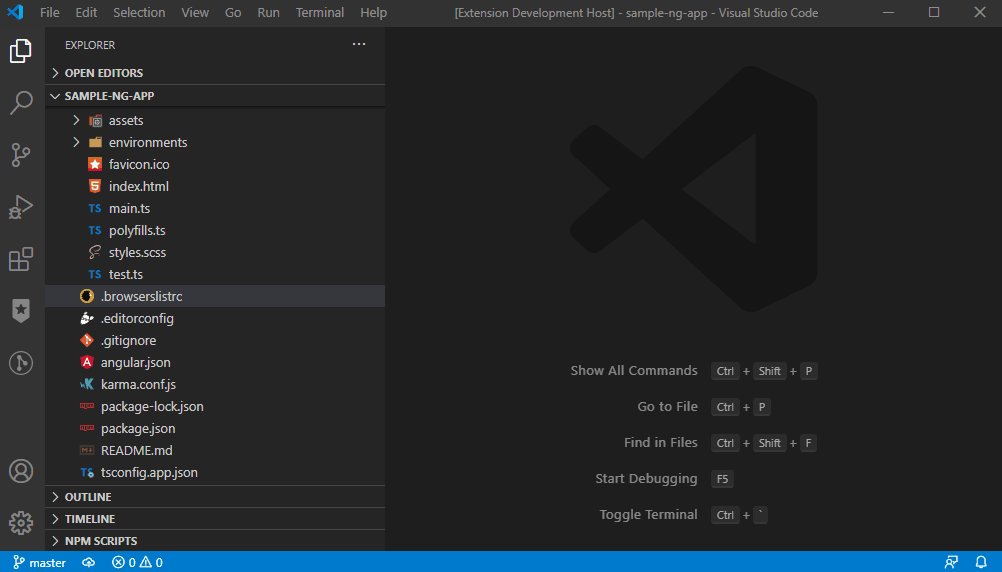The width and height of the screenshot is (1002, 572).
Task: Open main.ts file
Action: click(215, 208)
